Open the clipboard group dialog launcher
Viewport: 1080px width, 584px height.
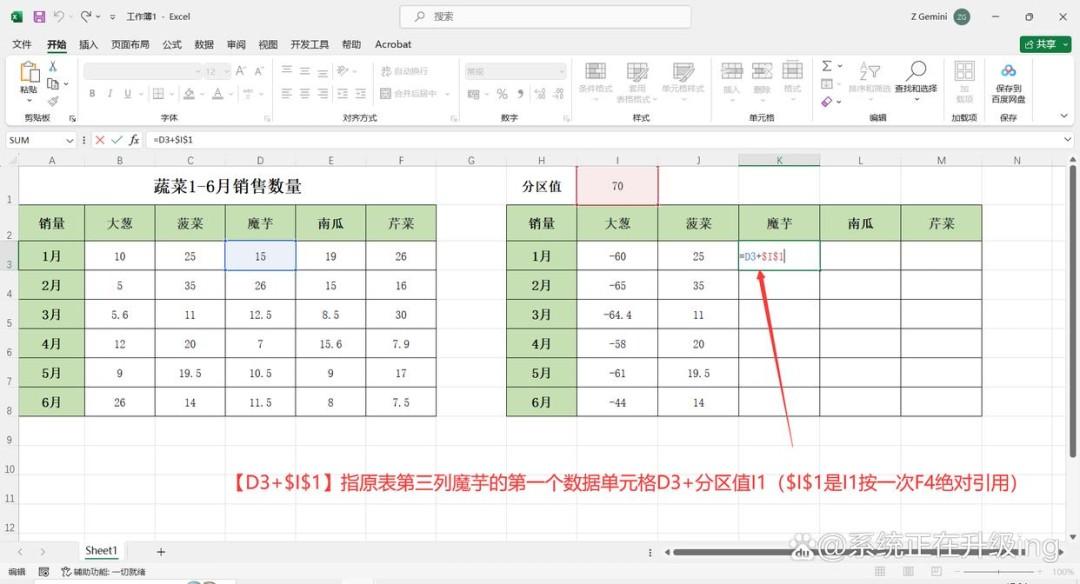coord(72,118)
